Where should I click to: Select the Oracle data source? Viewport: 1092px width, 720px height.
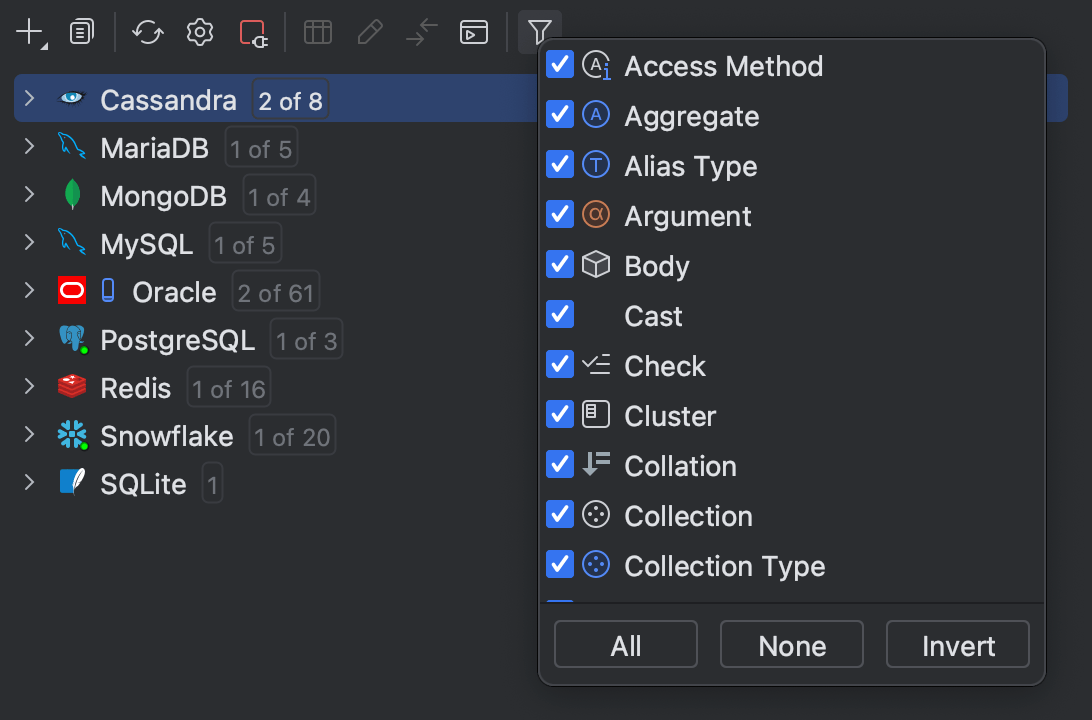pos(174,291)
